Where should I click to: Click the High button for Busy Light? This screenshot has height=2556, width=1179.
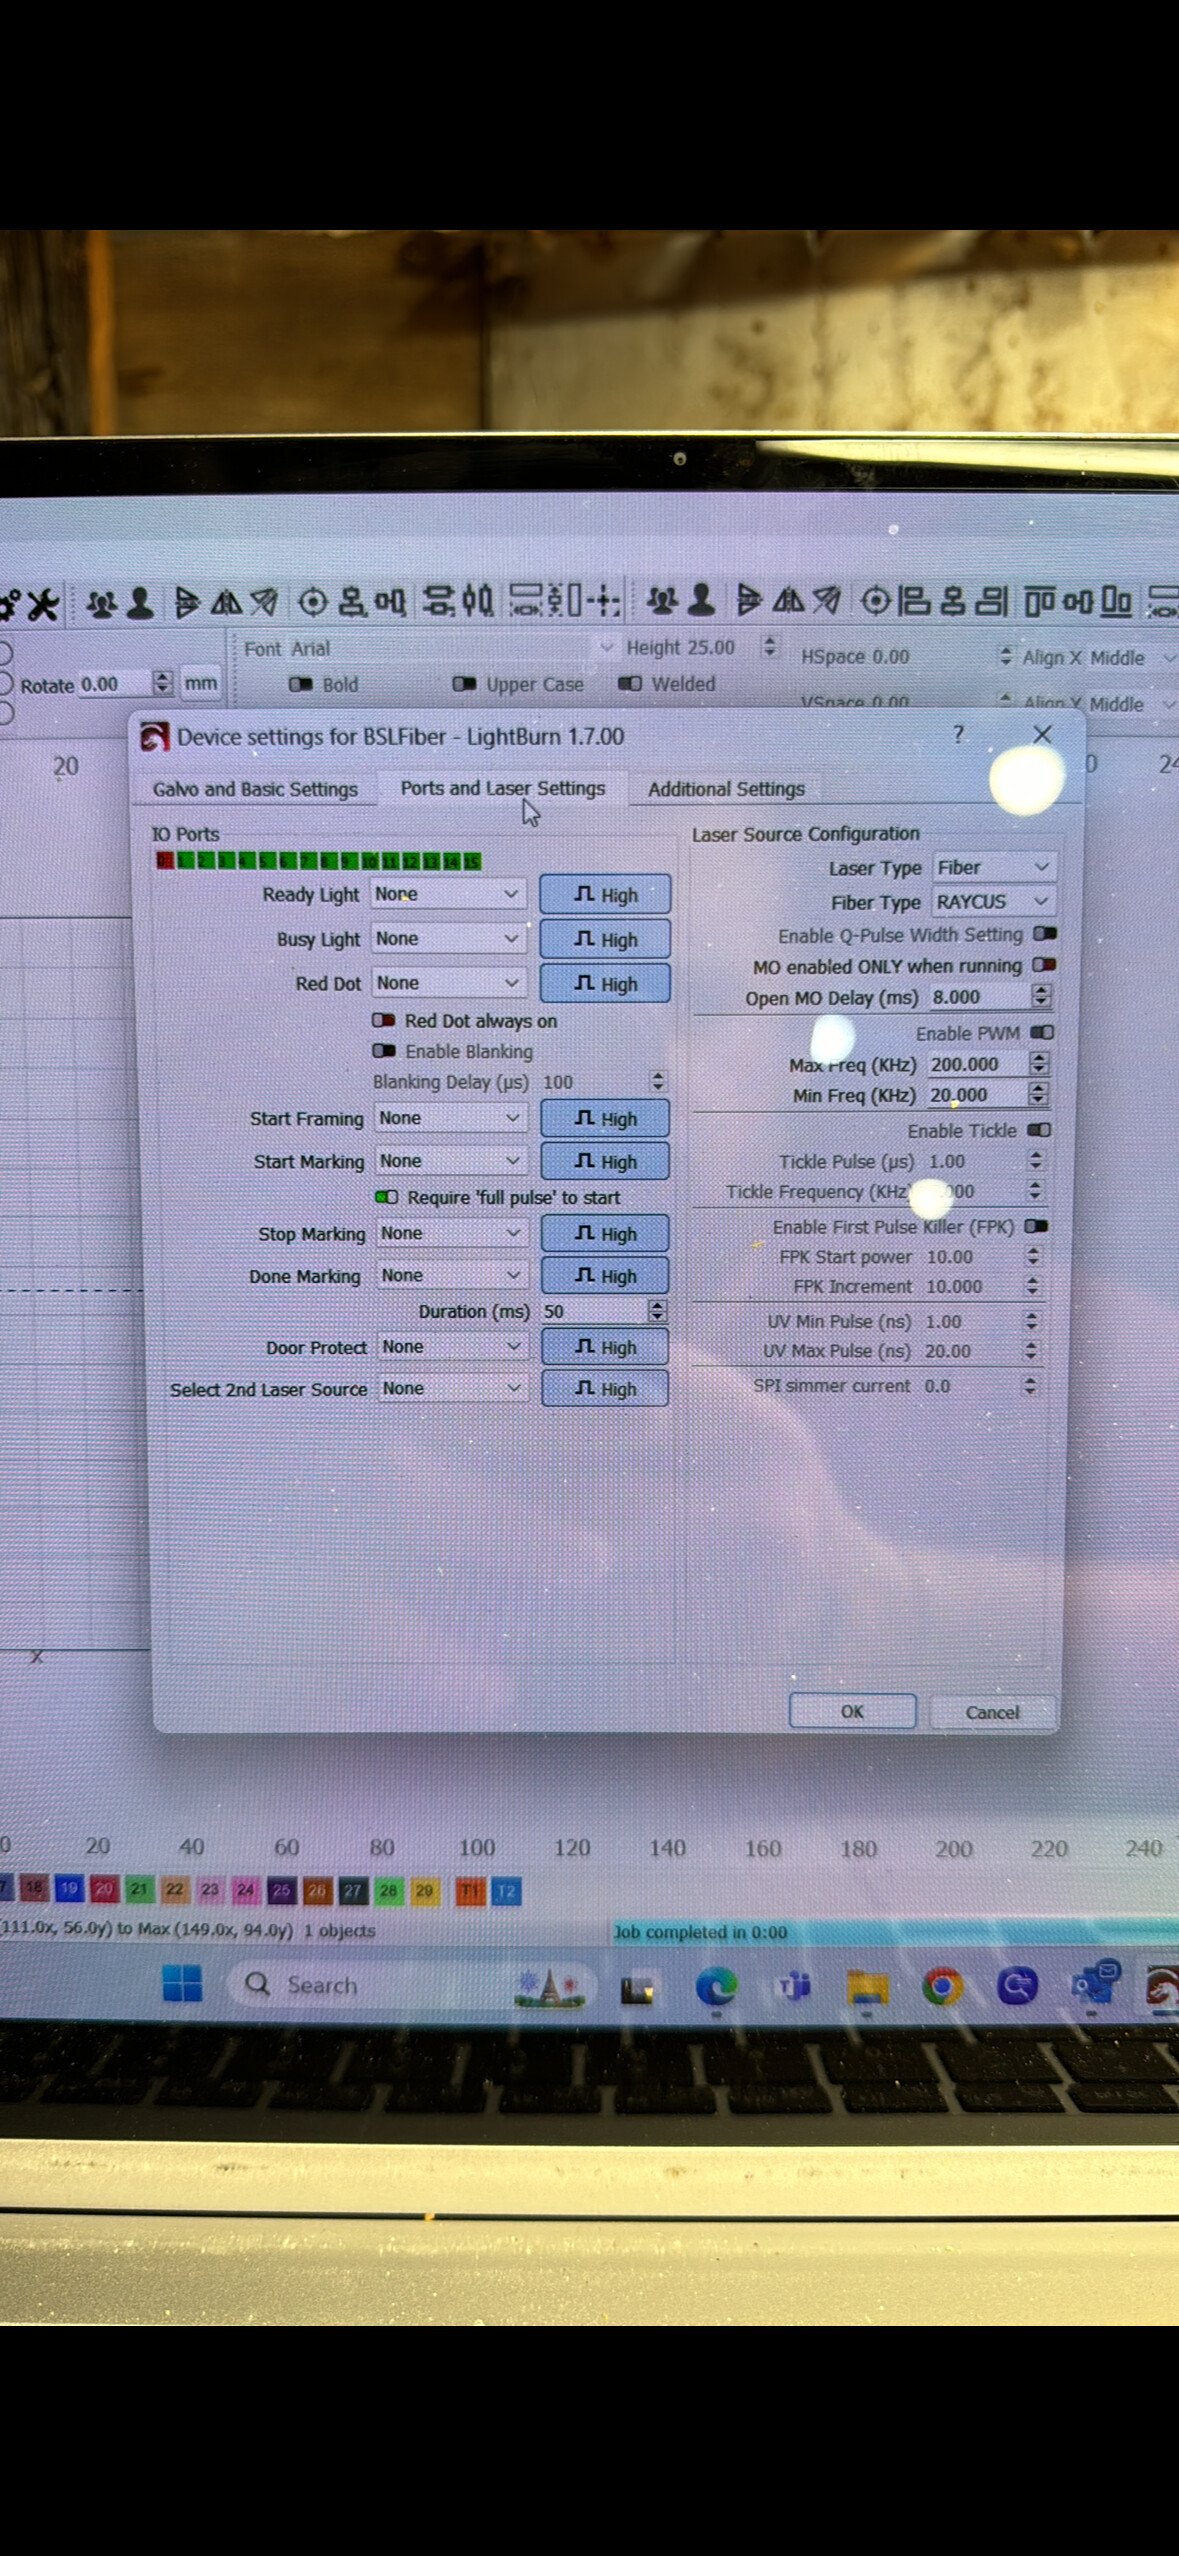pyautogui.click(x=605, y=940)
